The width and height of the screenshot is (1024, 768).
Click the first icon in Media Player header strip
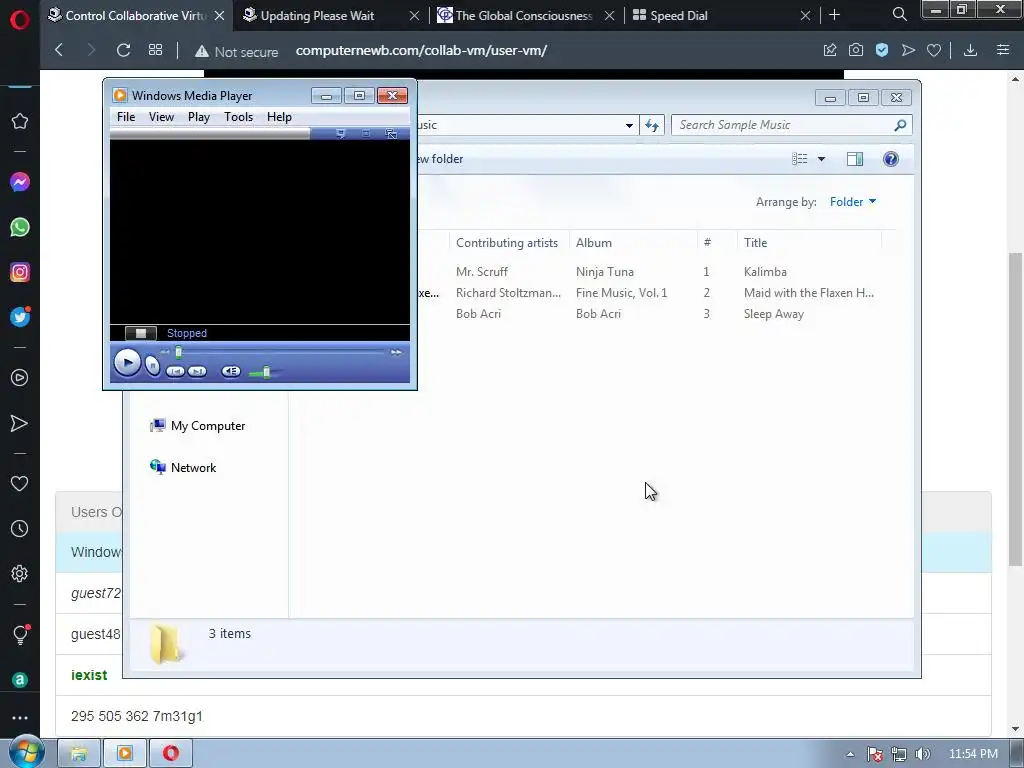click(x=340, y=134)
